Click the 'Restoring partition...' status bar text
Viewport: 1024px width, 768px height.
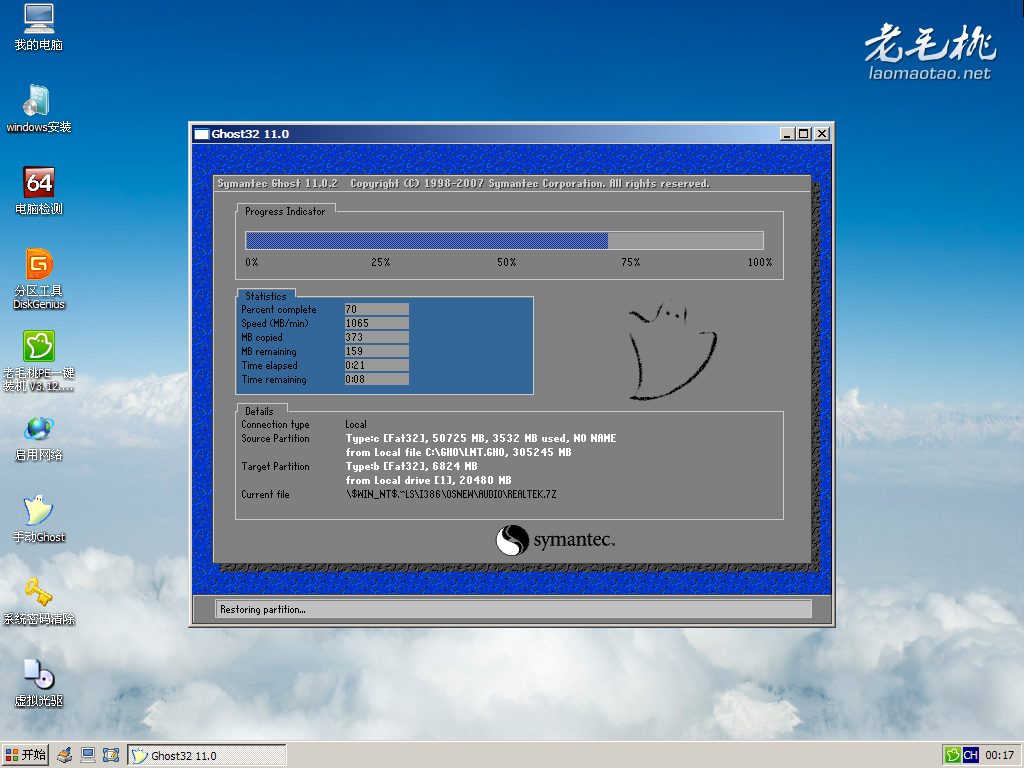click(x=263, y=609)
